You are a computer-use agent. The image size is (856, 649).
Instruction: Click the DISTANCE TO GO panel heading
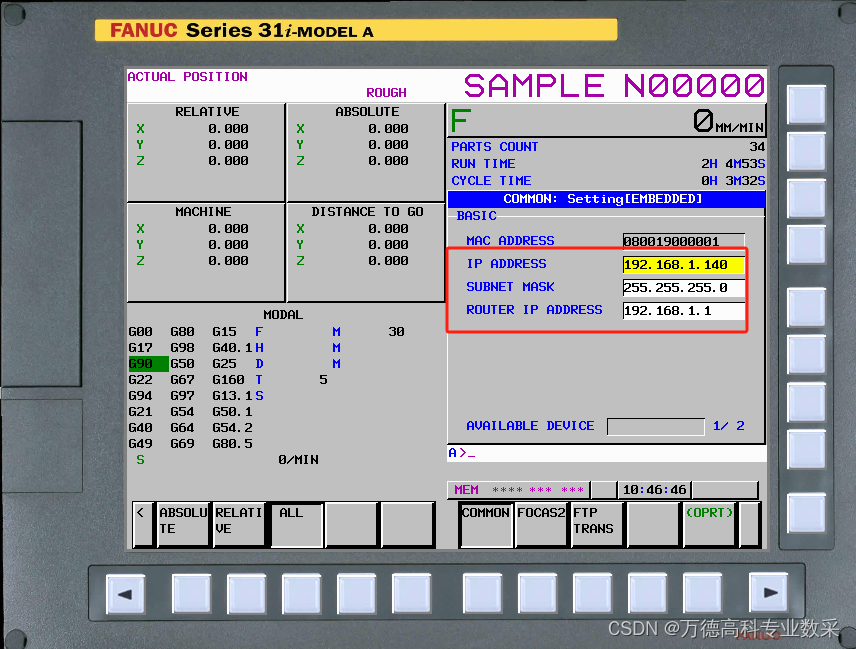click(x=367, y=212)
